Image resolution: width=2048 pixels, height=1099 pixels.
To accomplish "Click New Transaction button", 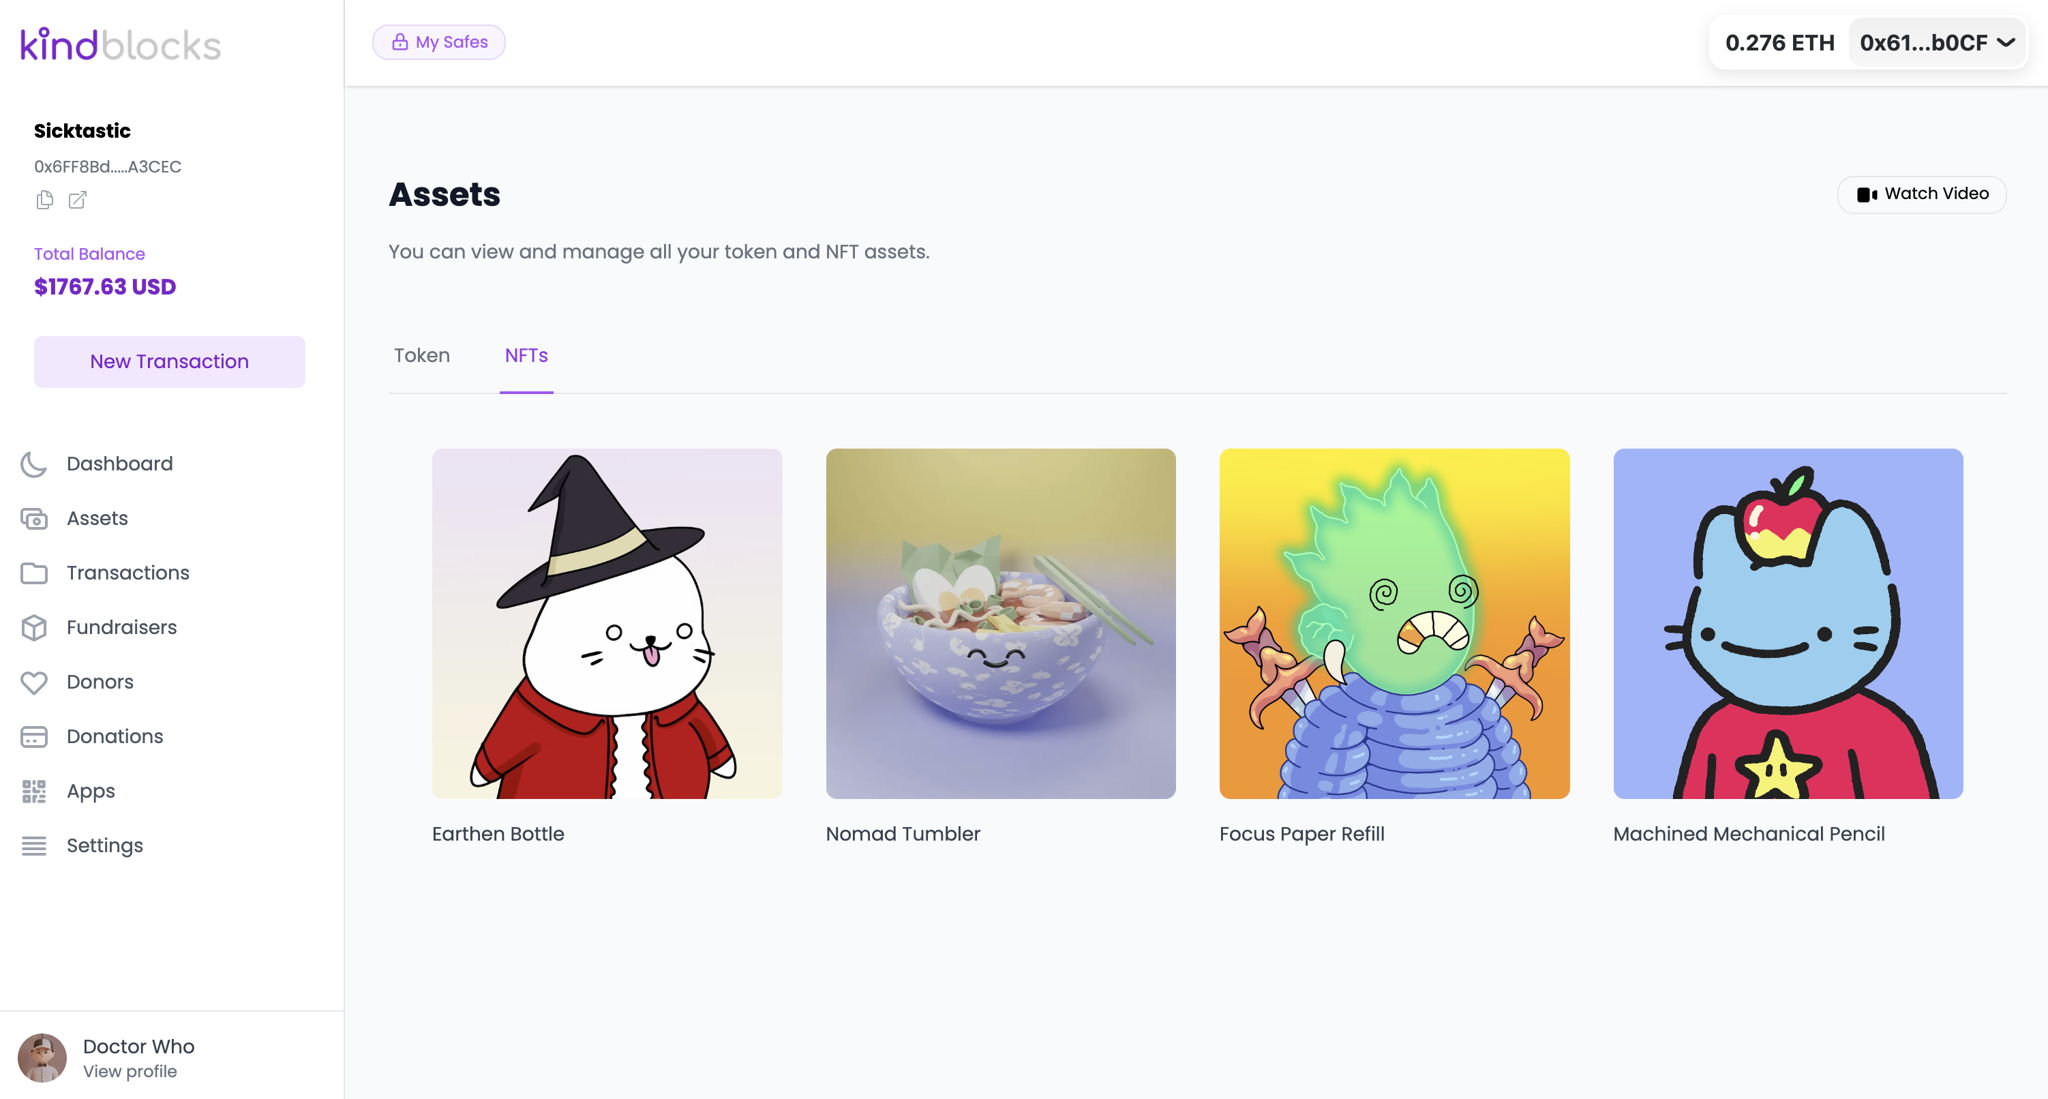I will tap(169, 362).
